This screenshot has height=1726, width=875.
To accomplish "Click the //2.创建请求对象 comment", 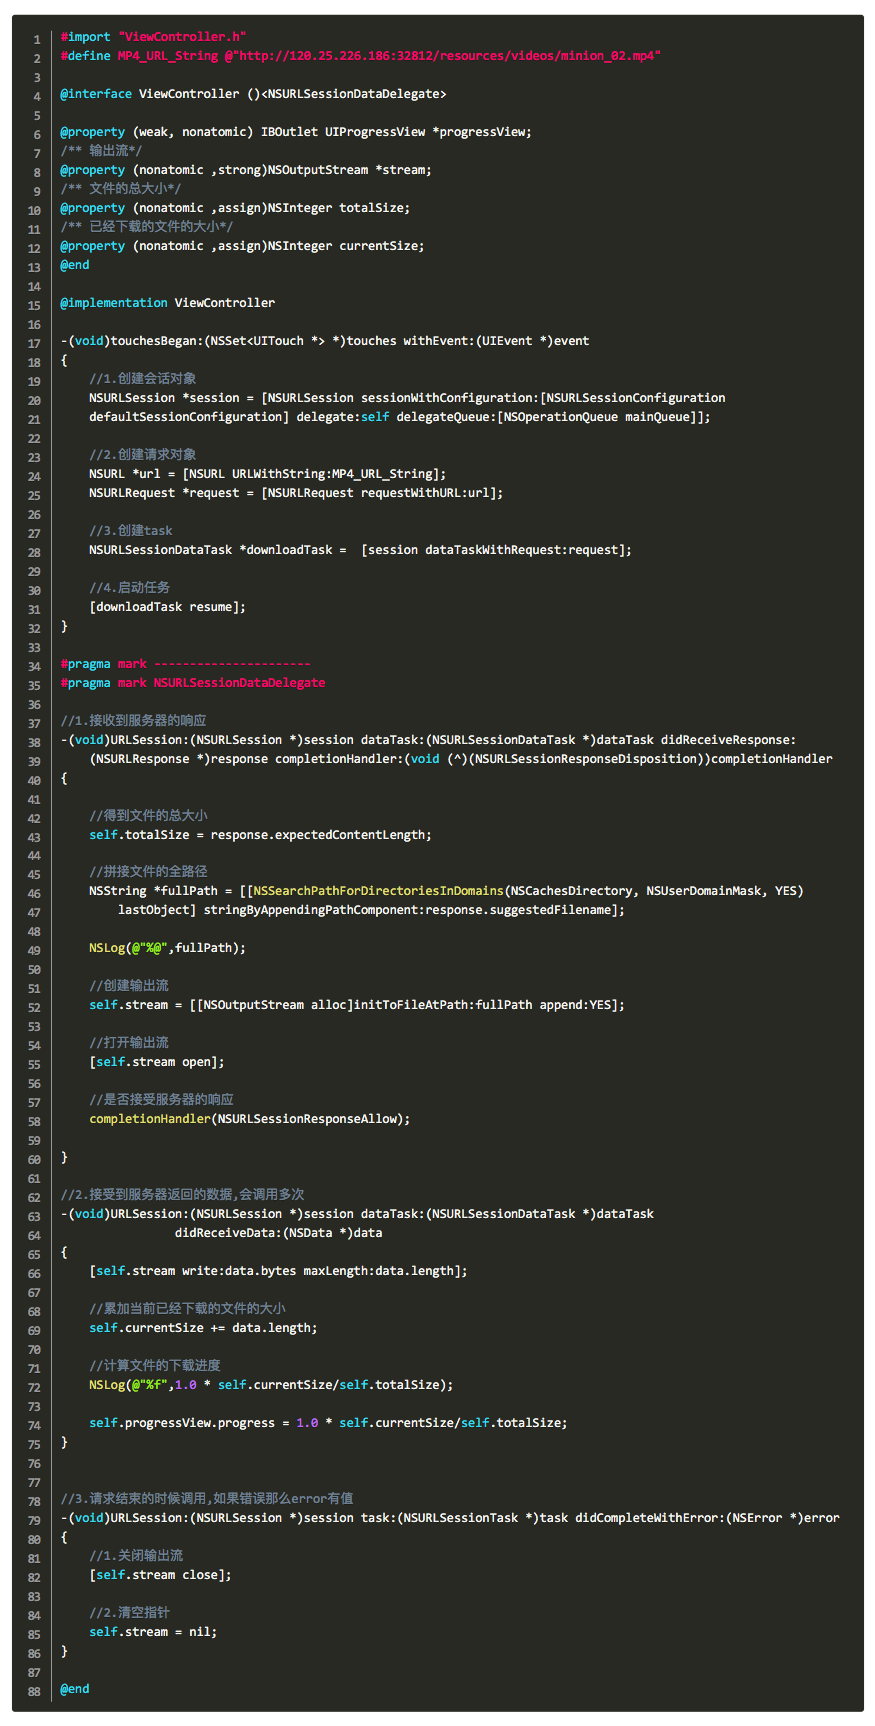I will point(142,455).
